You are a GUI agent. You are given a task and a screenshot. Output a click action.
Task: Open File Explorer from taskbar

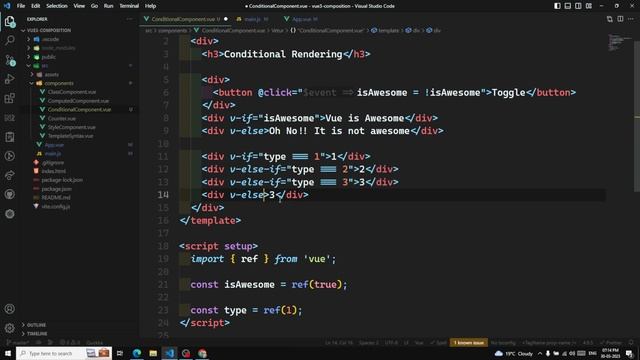153,353
